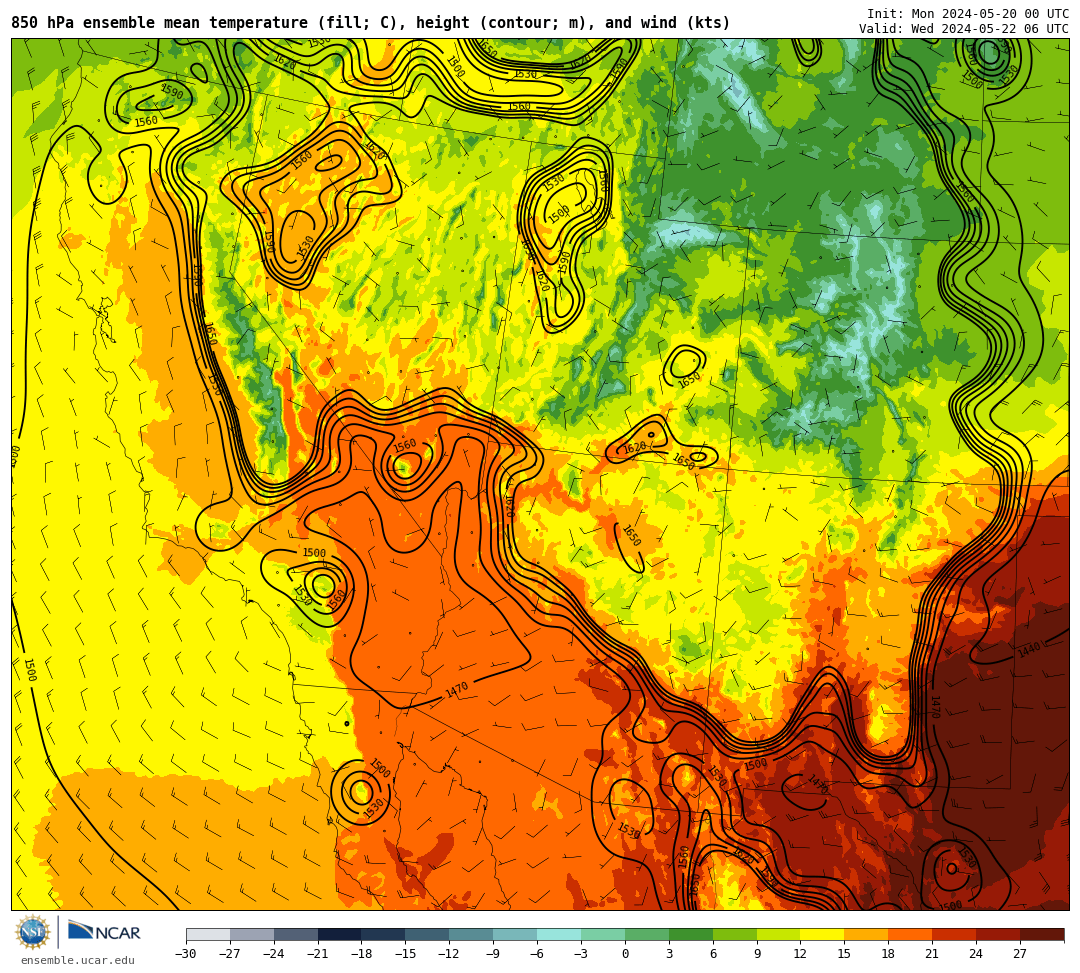This screenshot has height=973, width=1080.
Task: Click the colorbar tick label −15
Action: 406,954
